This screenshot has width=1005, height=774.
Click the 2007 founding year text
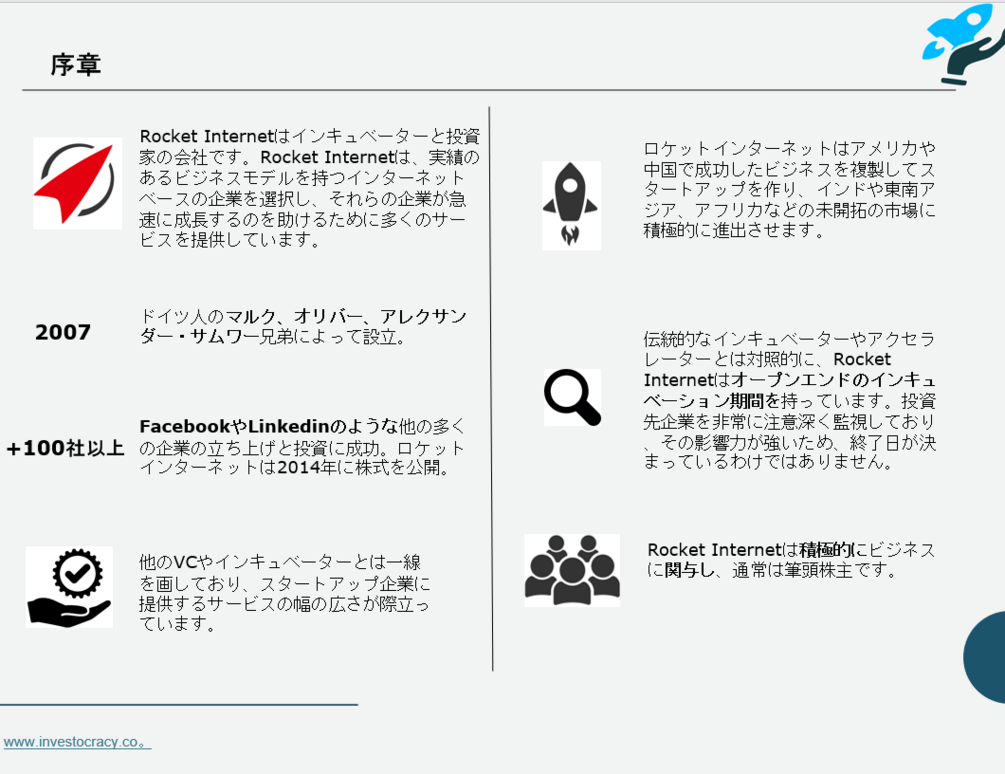pyautogui.click(x=63, y=332)
